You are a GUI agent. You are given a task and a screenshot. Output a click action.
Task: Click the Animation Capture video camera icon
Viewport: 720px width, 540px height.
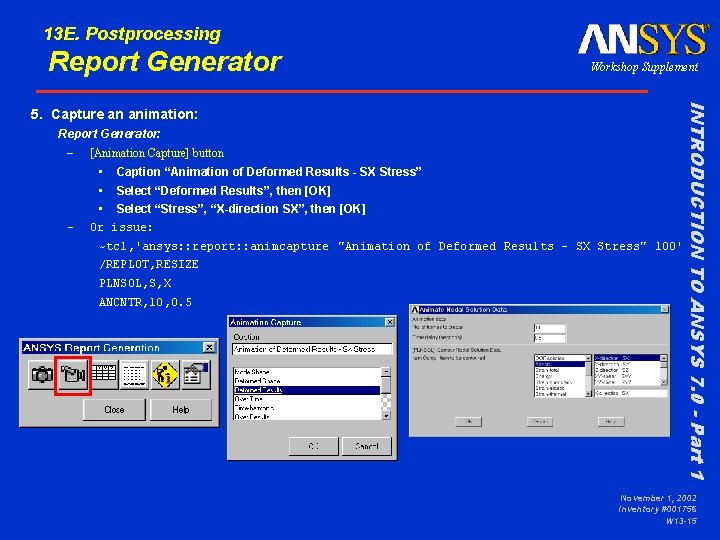click(x=73, y=375)
